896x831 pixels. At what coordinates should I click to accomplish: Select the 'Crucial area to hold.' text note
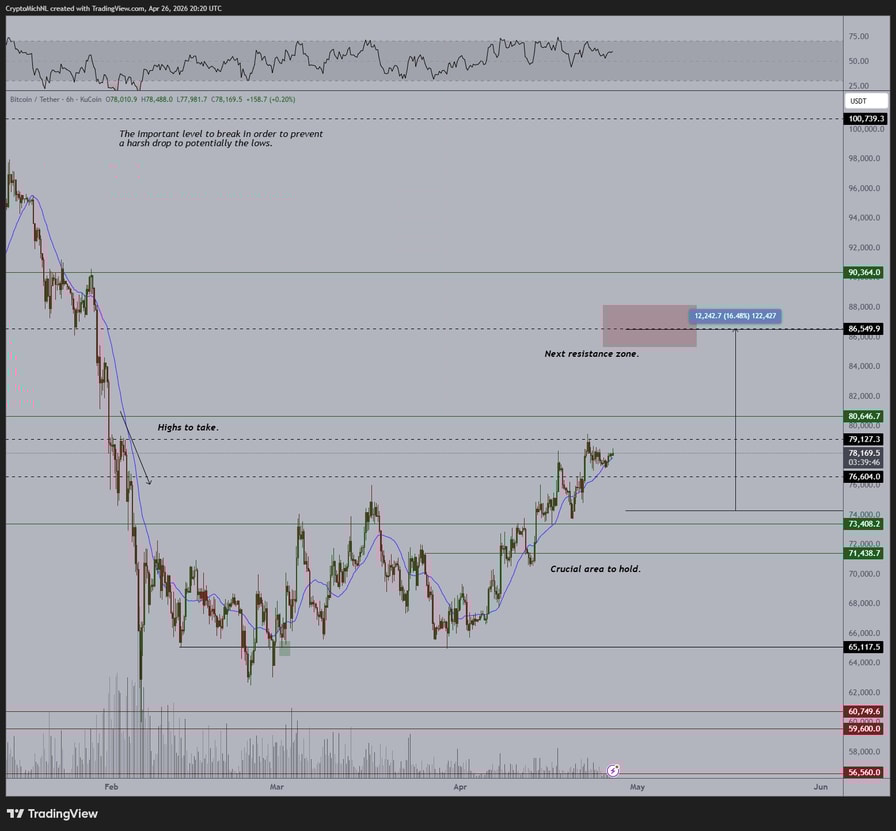[595, 569]
